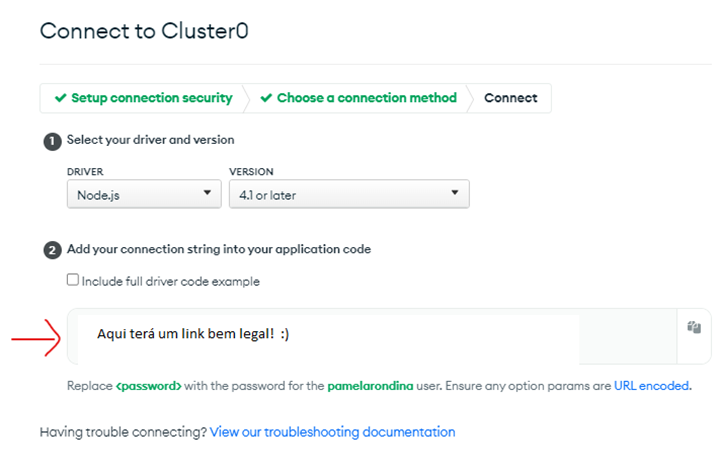Enable Include full driver code example
This screenshot has height=472, width=719.
(x=73, y=279)
